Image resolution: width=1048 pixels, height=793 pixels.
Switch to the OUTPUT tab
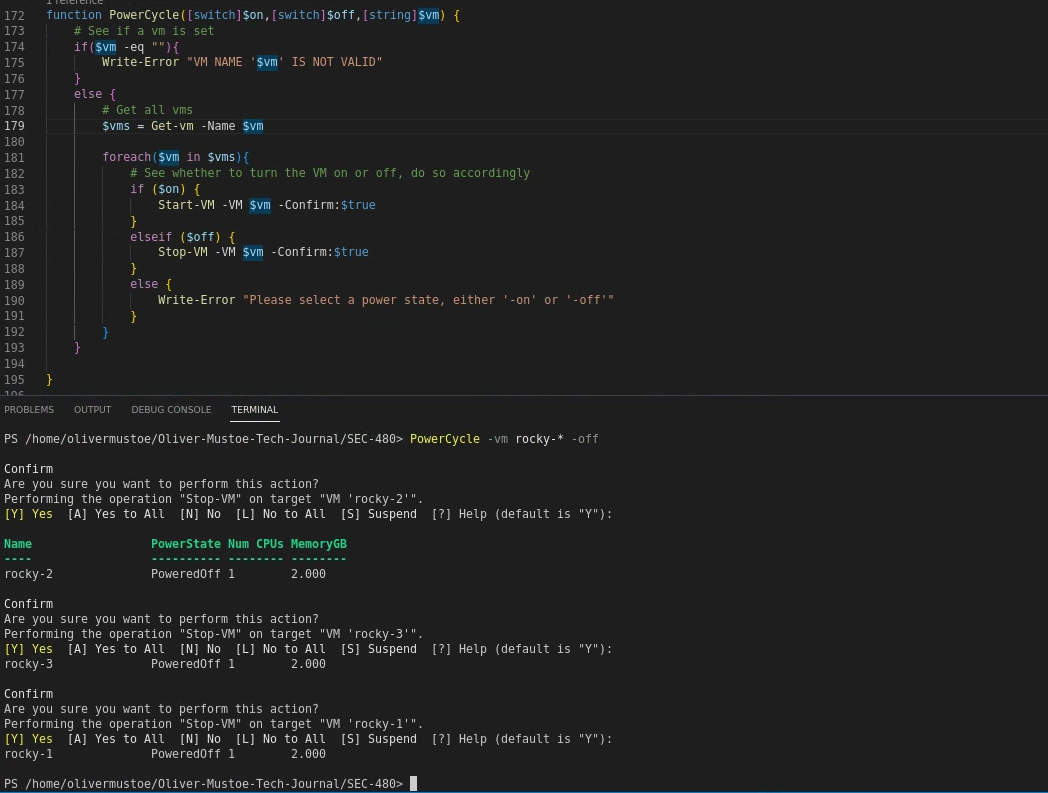[92, 409]
